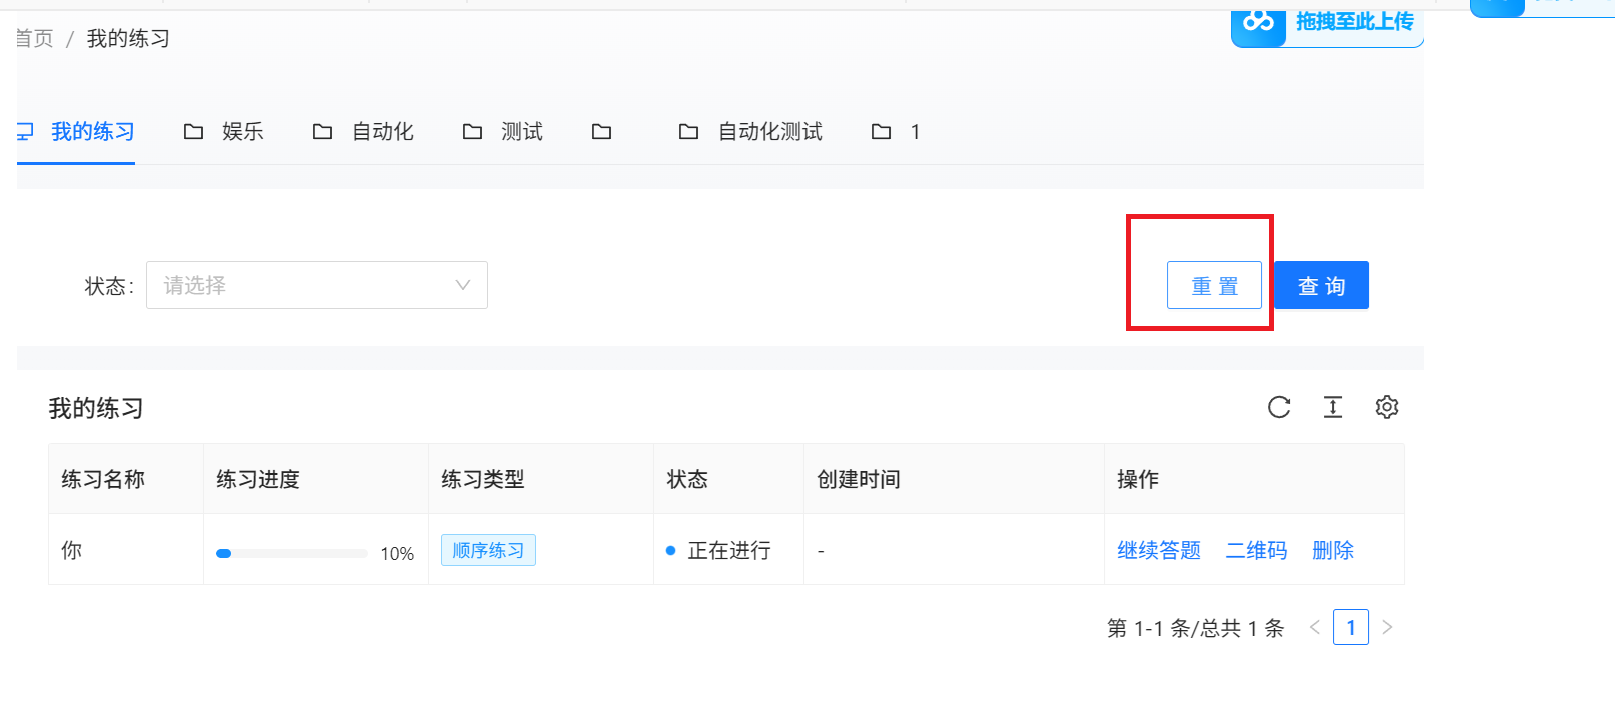Image resolution: width=1615 pixels, height=711 pixels.
Task: Switch to the 测试 tab
Action: [502, 132]
